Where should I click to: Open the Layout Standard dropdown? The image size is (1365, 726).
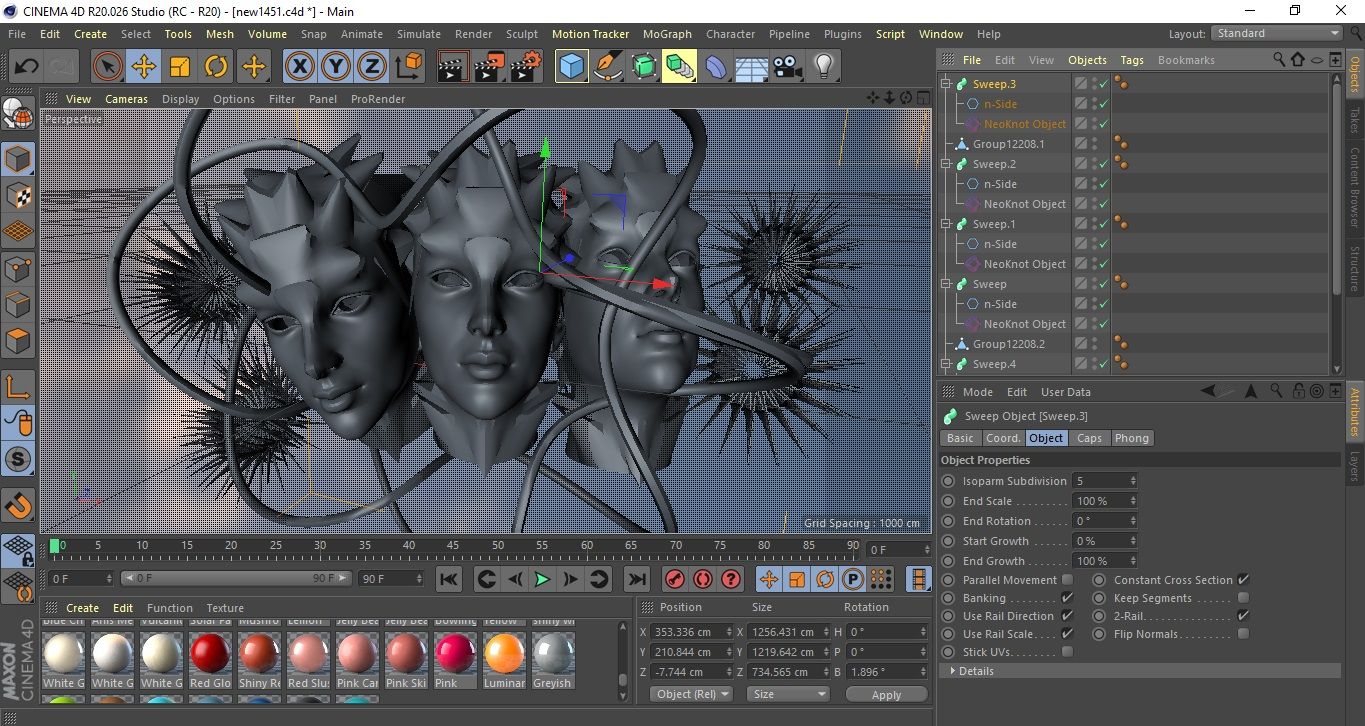tap(1277, 33)
